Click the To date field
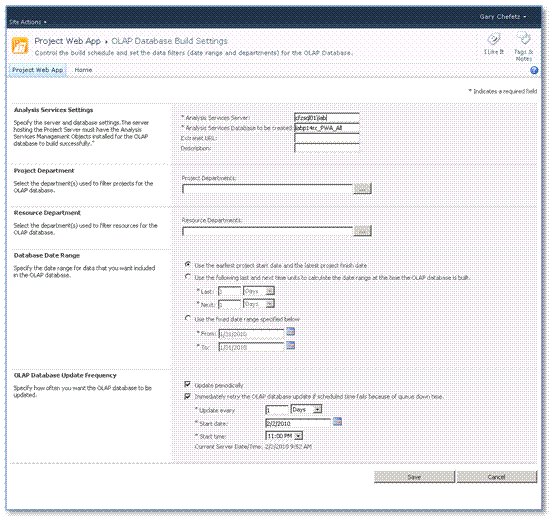 click(251, 347)
